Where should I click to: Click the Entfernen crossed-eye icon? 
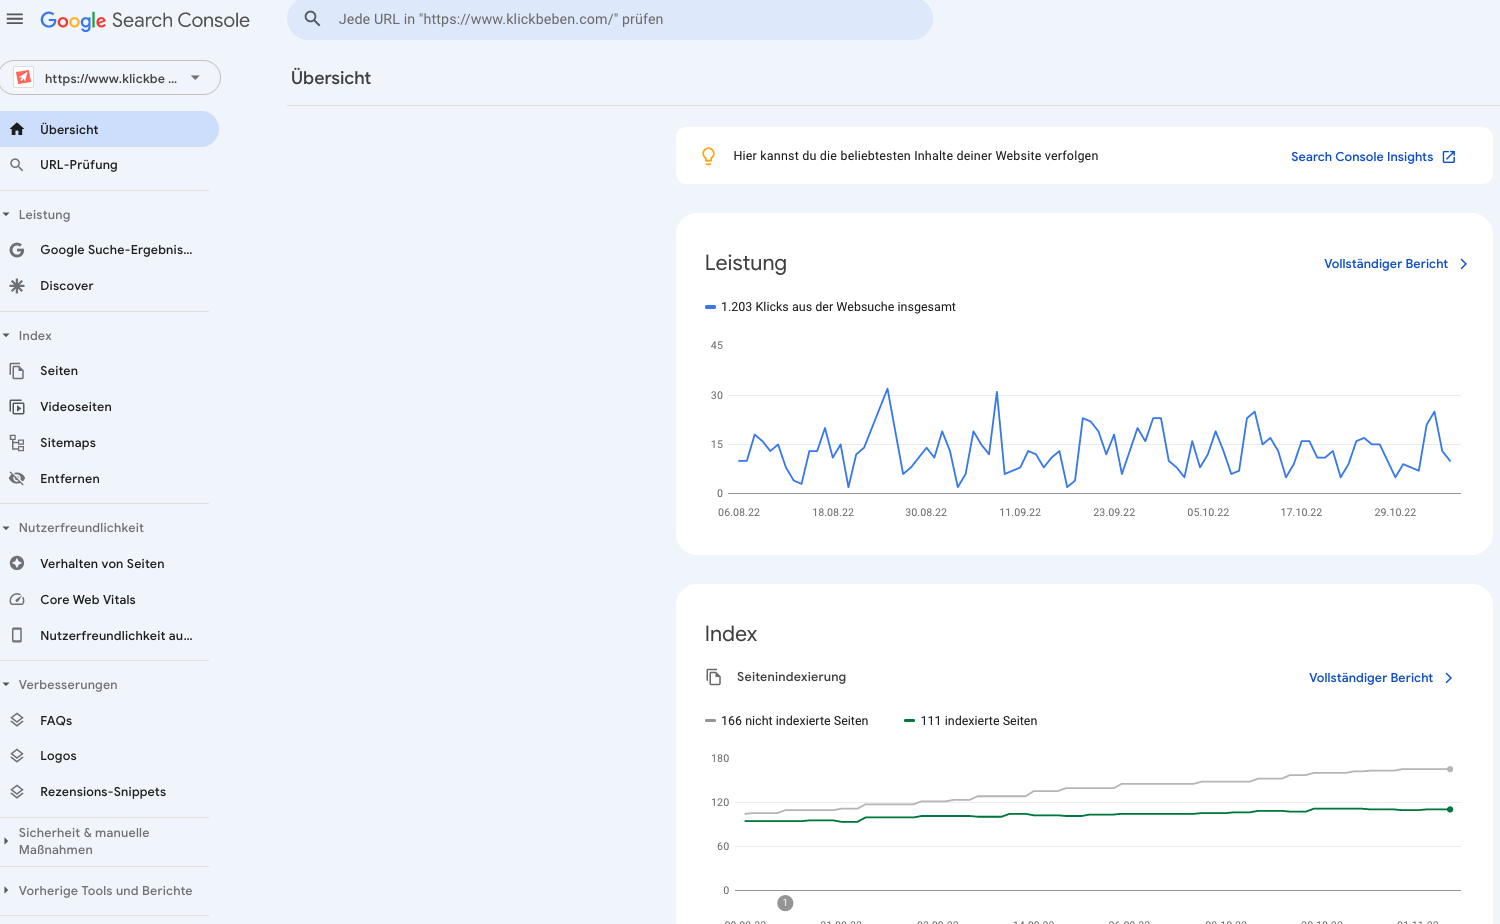click(x=17, y=479)
